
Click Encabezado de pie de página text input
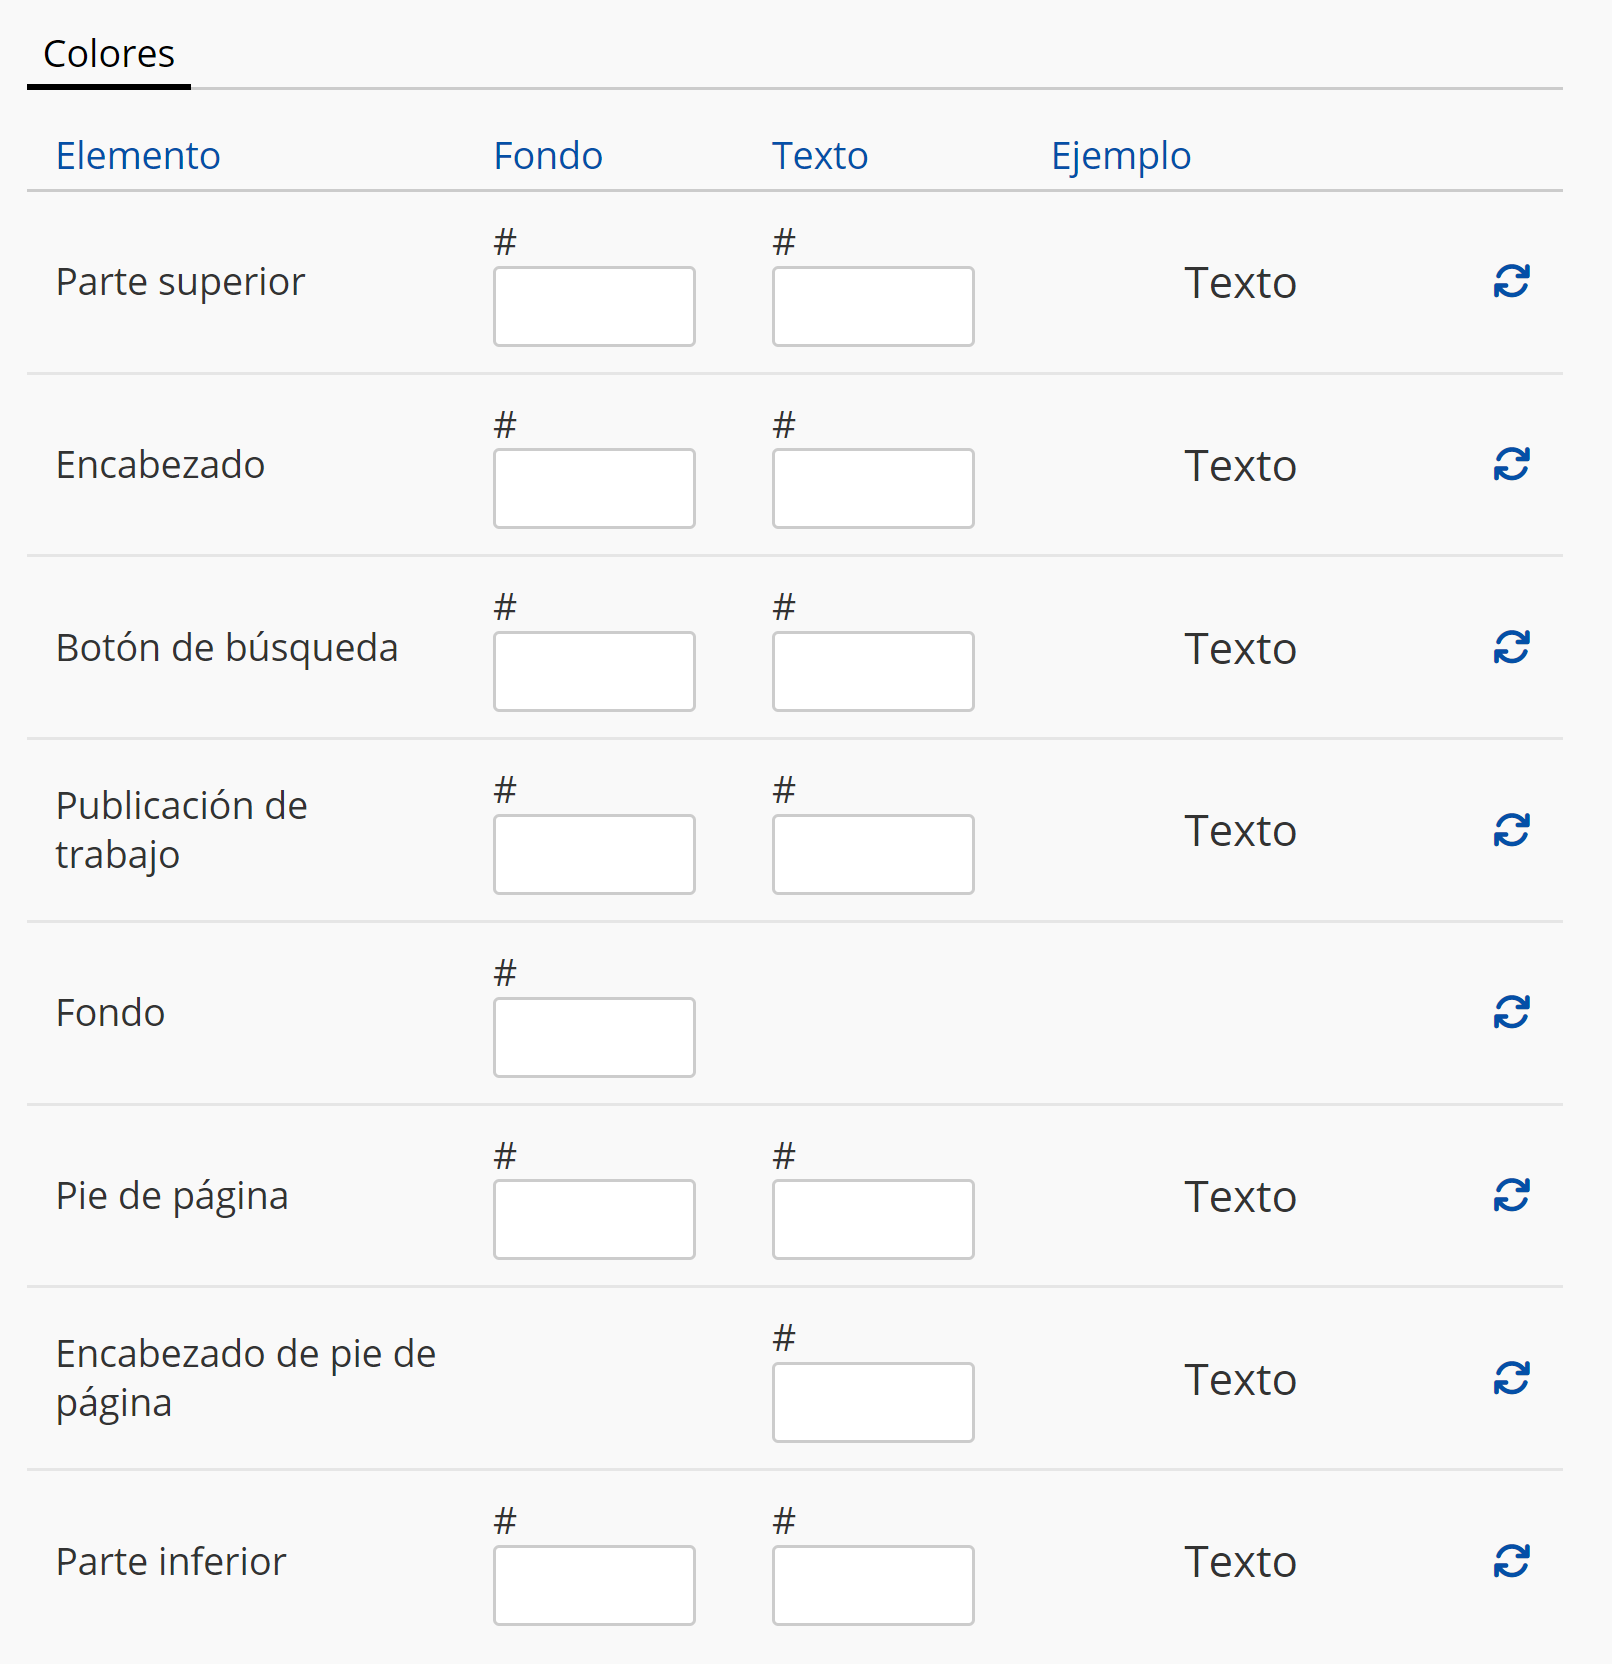click(x=873, y=1402)
